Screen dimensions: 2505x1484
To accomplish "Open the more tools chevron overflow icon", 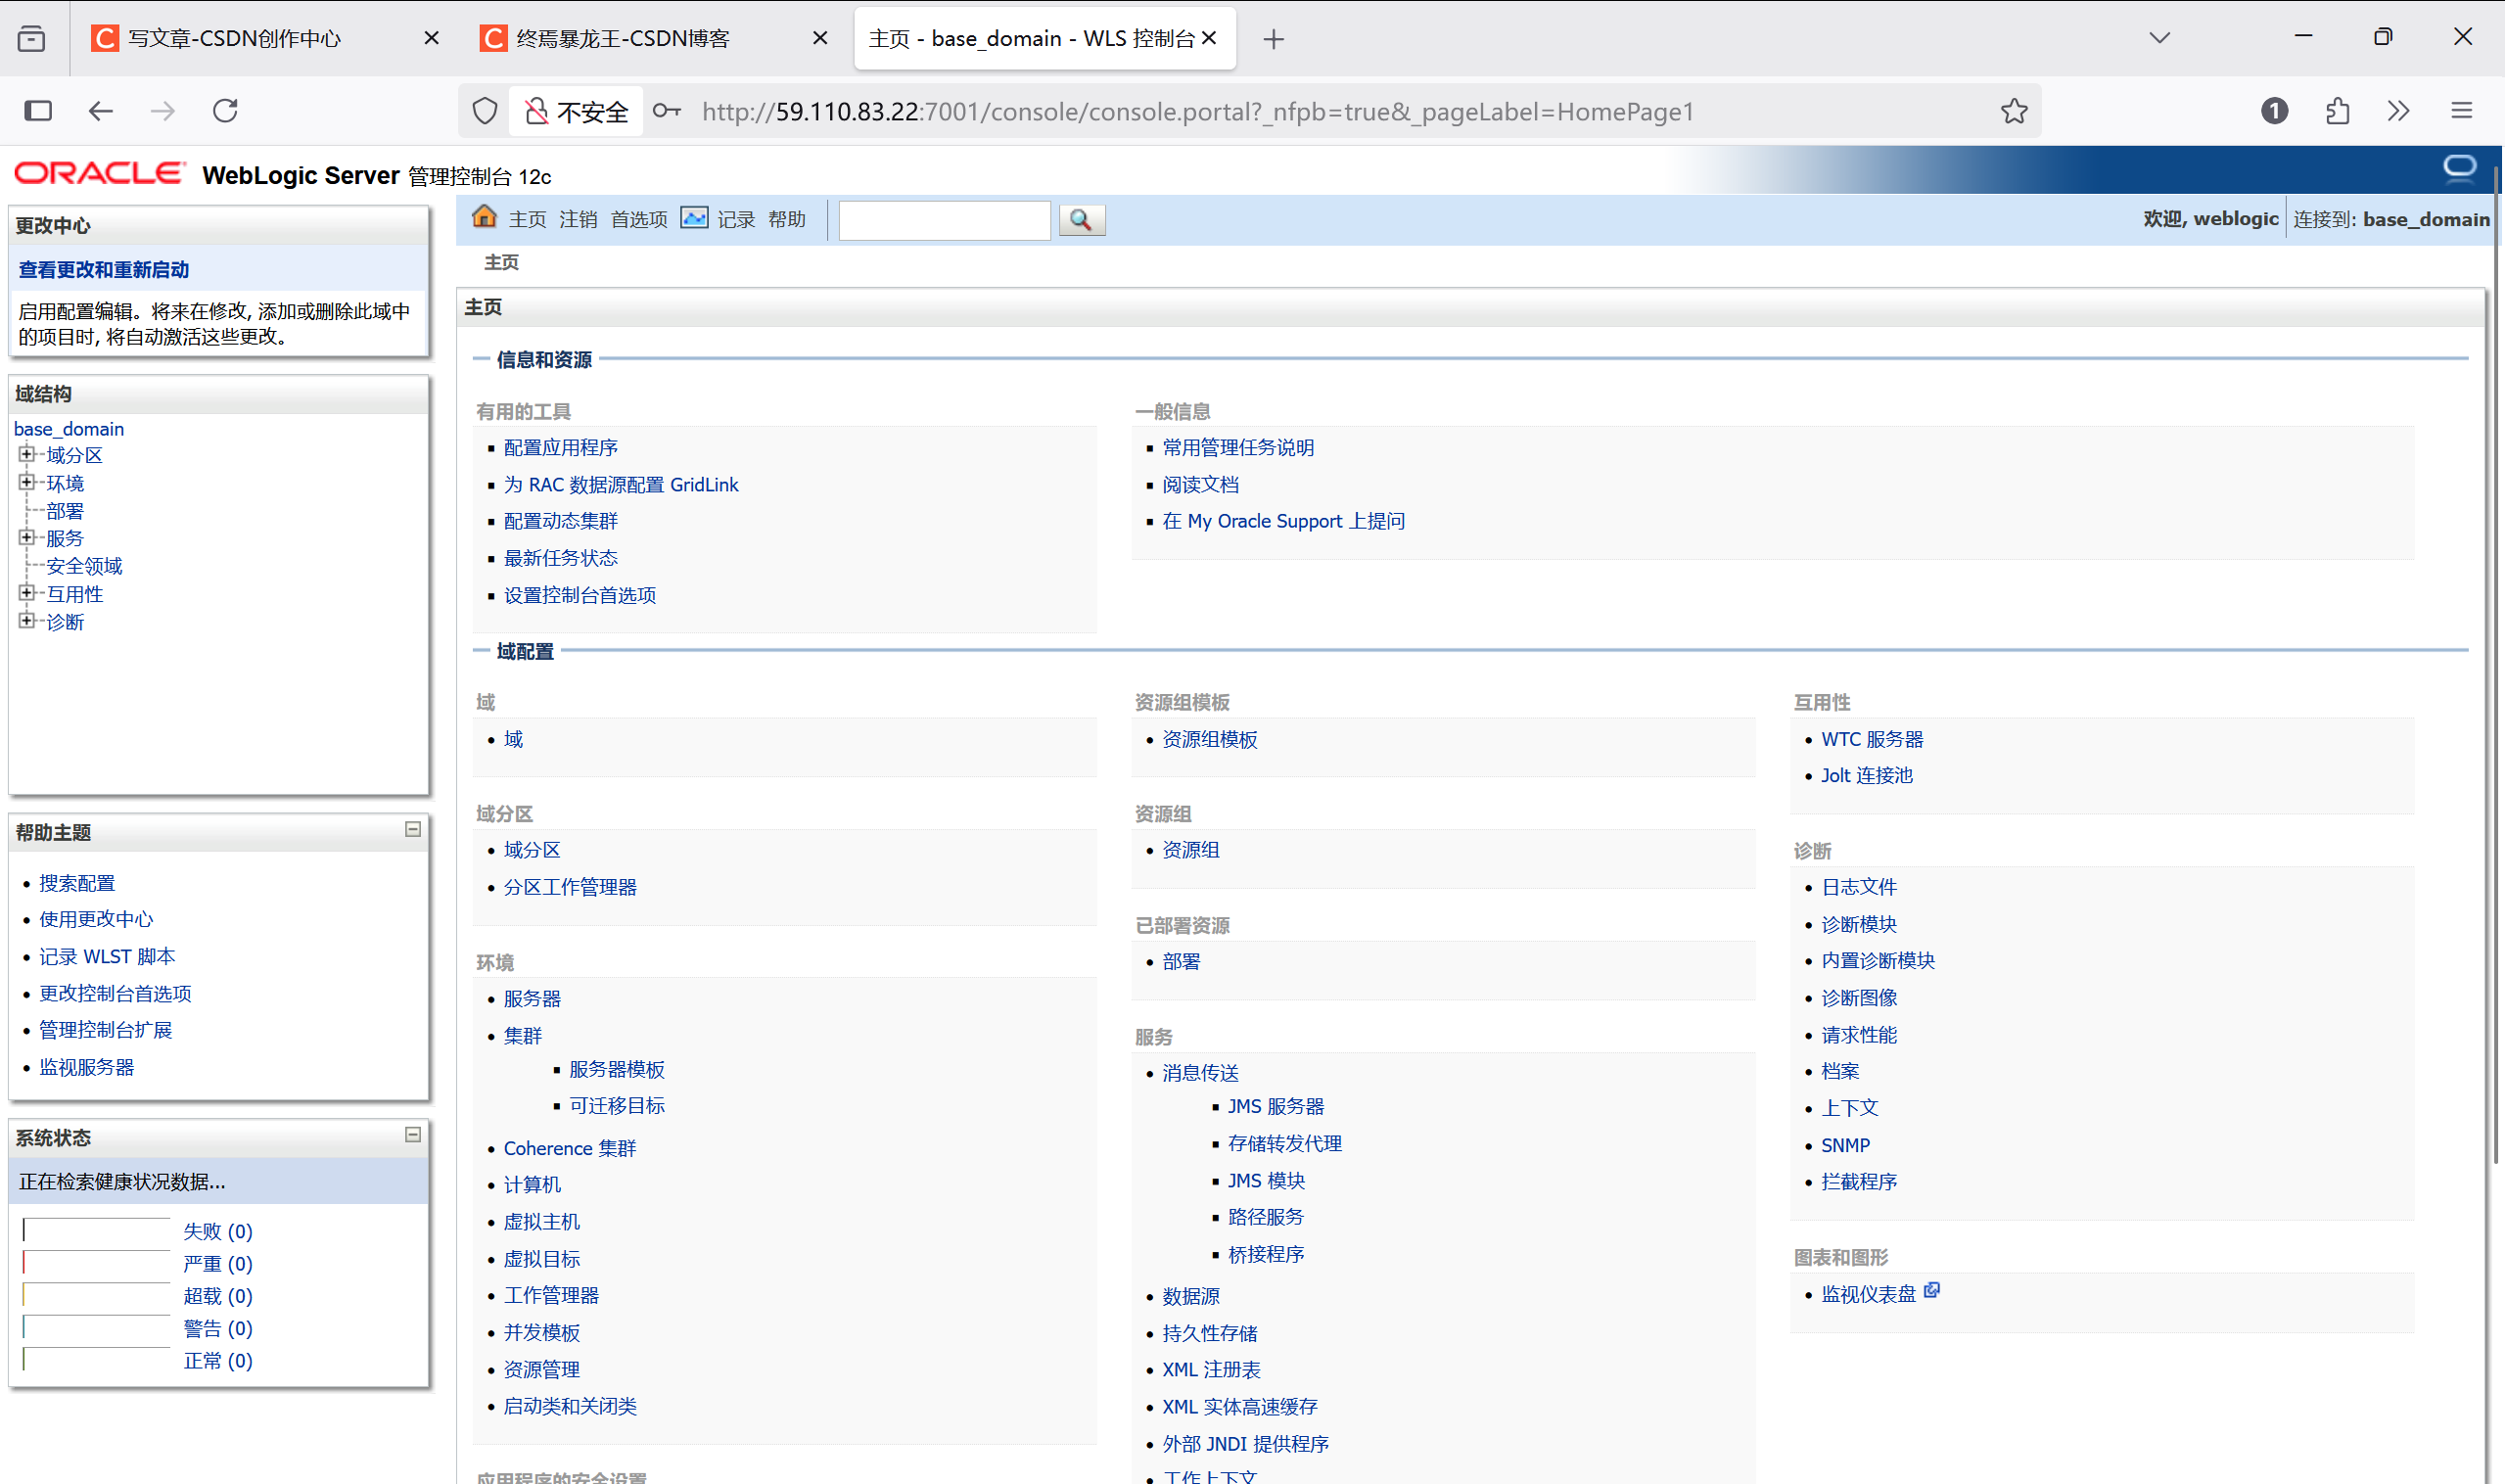I will tap(2399, 111).
